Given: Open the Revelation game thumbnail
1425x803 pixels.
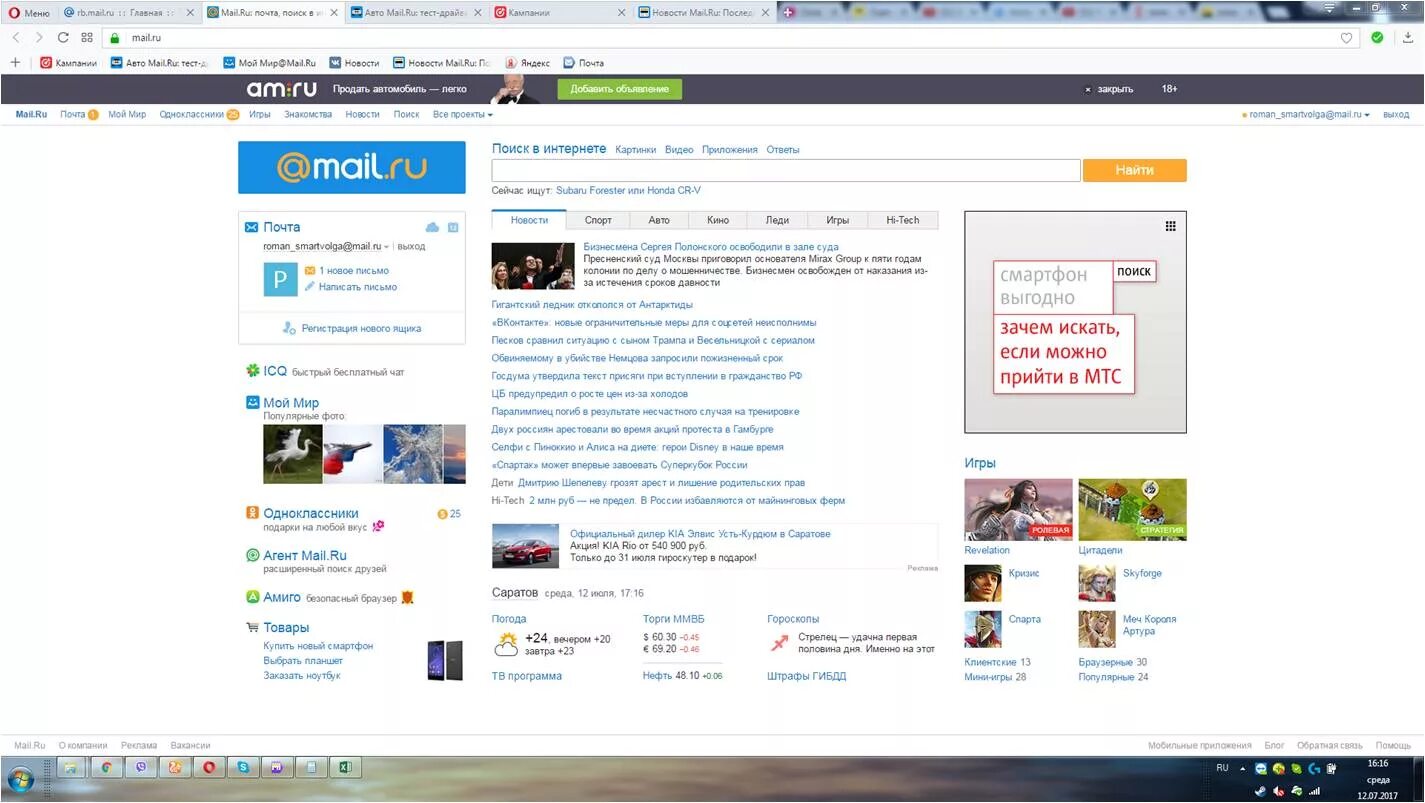Looking at the screenshot, I should click(1018, 510).
